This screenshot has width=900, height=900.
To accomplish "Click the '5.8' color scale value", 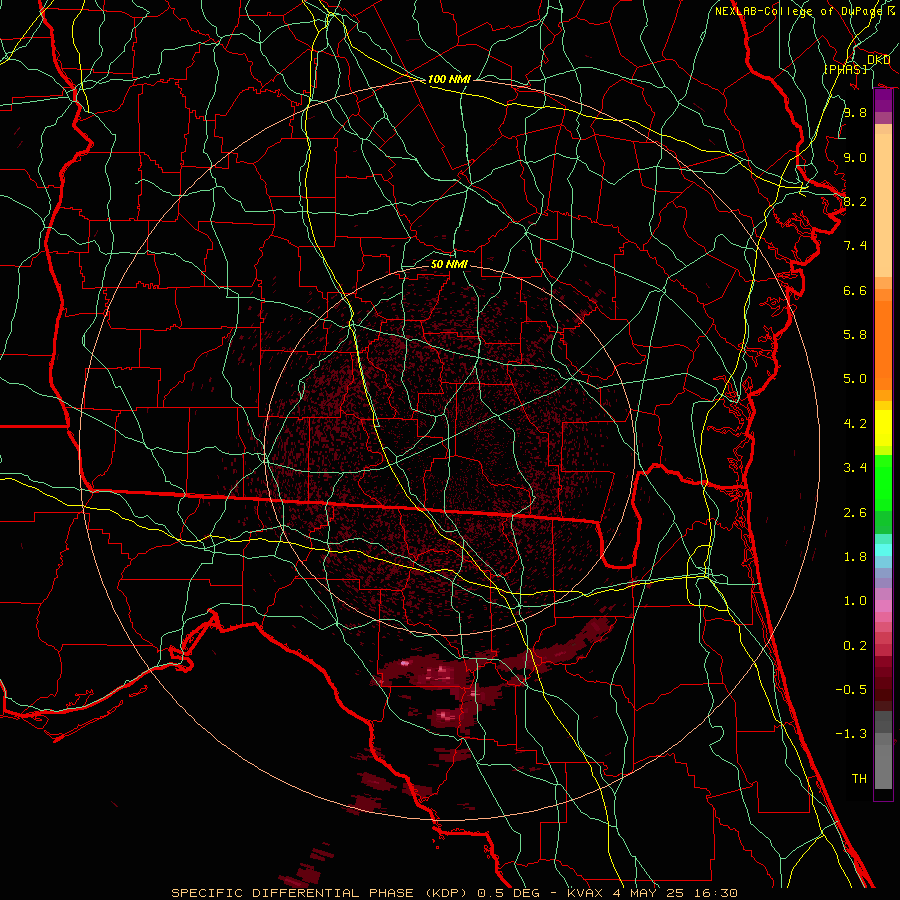I will tap(855, 335).
